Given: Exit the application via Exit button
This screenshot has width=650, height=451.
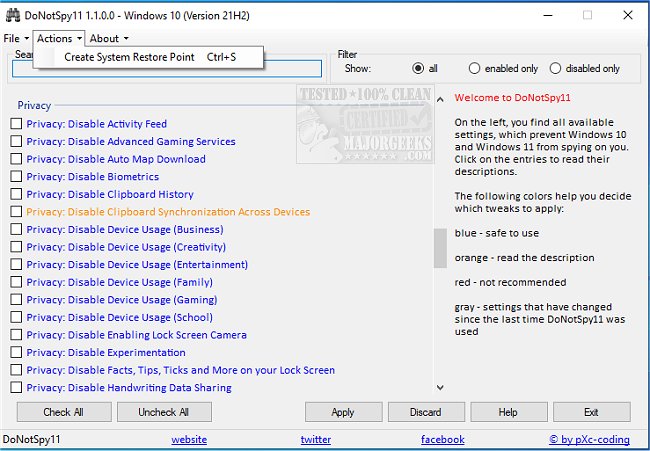Looking at the screenshot, I should tap(592, 412).
